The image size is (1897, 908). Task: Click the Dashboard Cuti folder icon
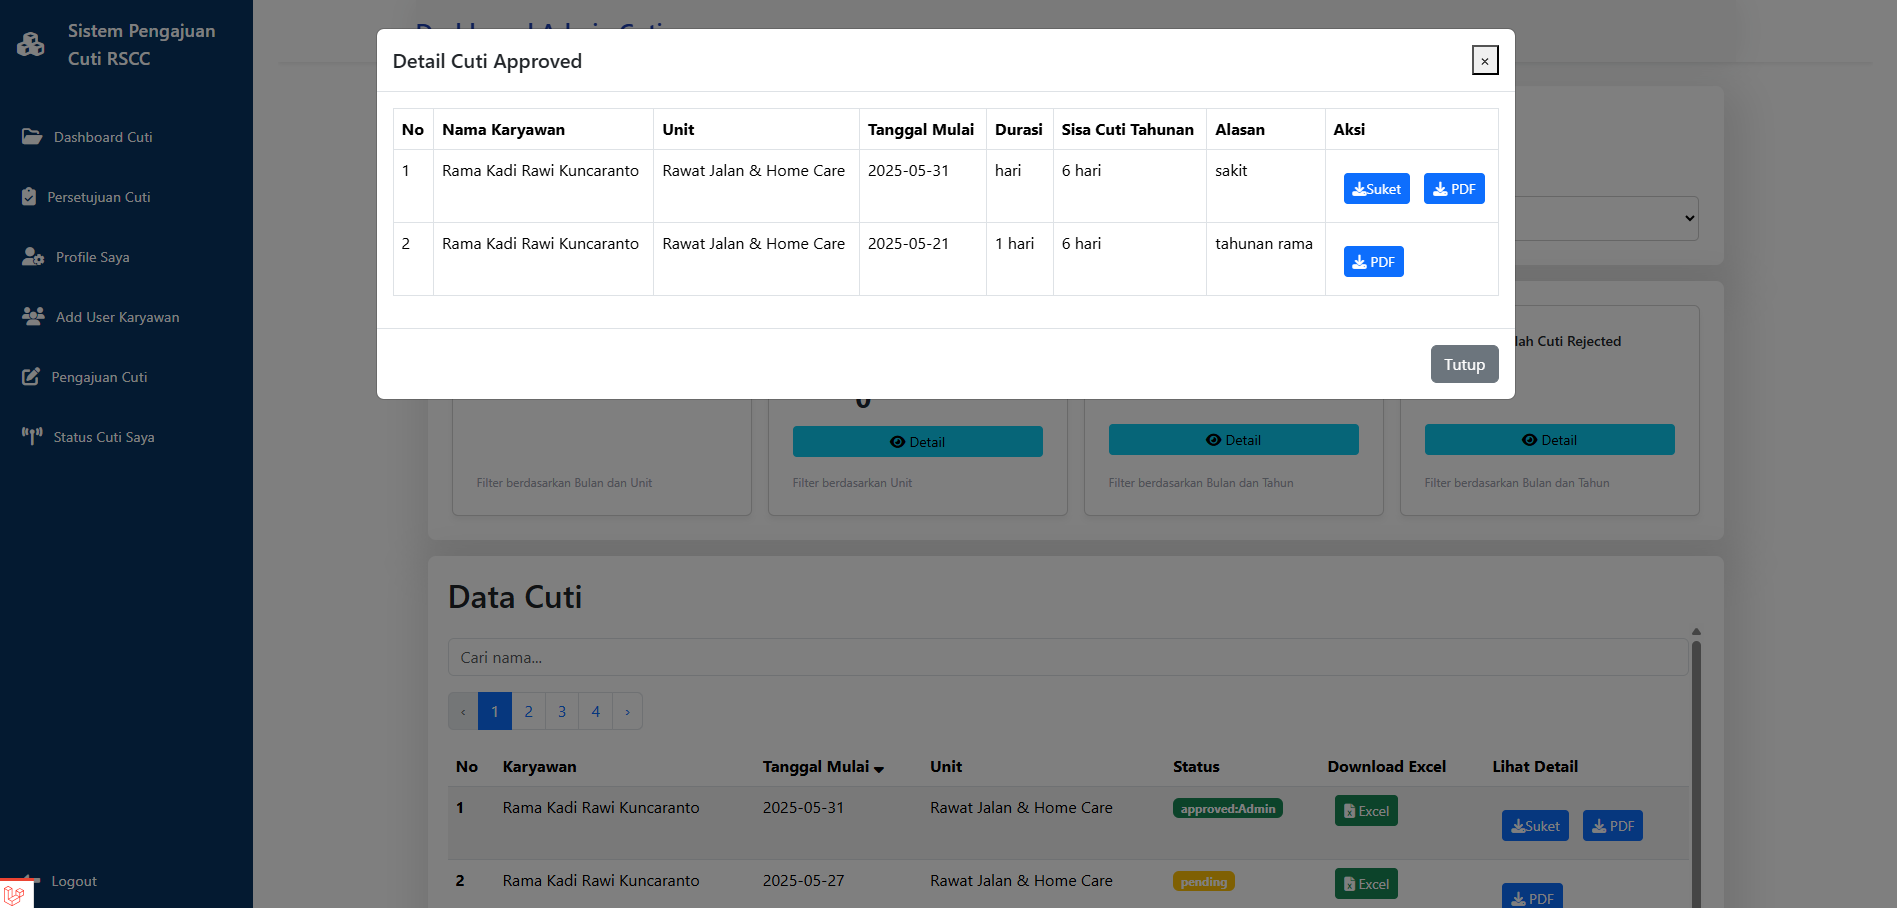click(x=32, y=137)
